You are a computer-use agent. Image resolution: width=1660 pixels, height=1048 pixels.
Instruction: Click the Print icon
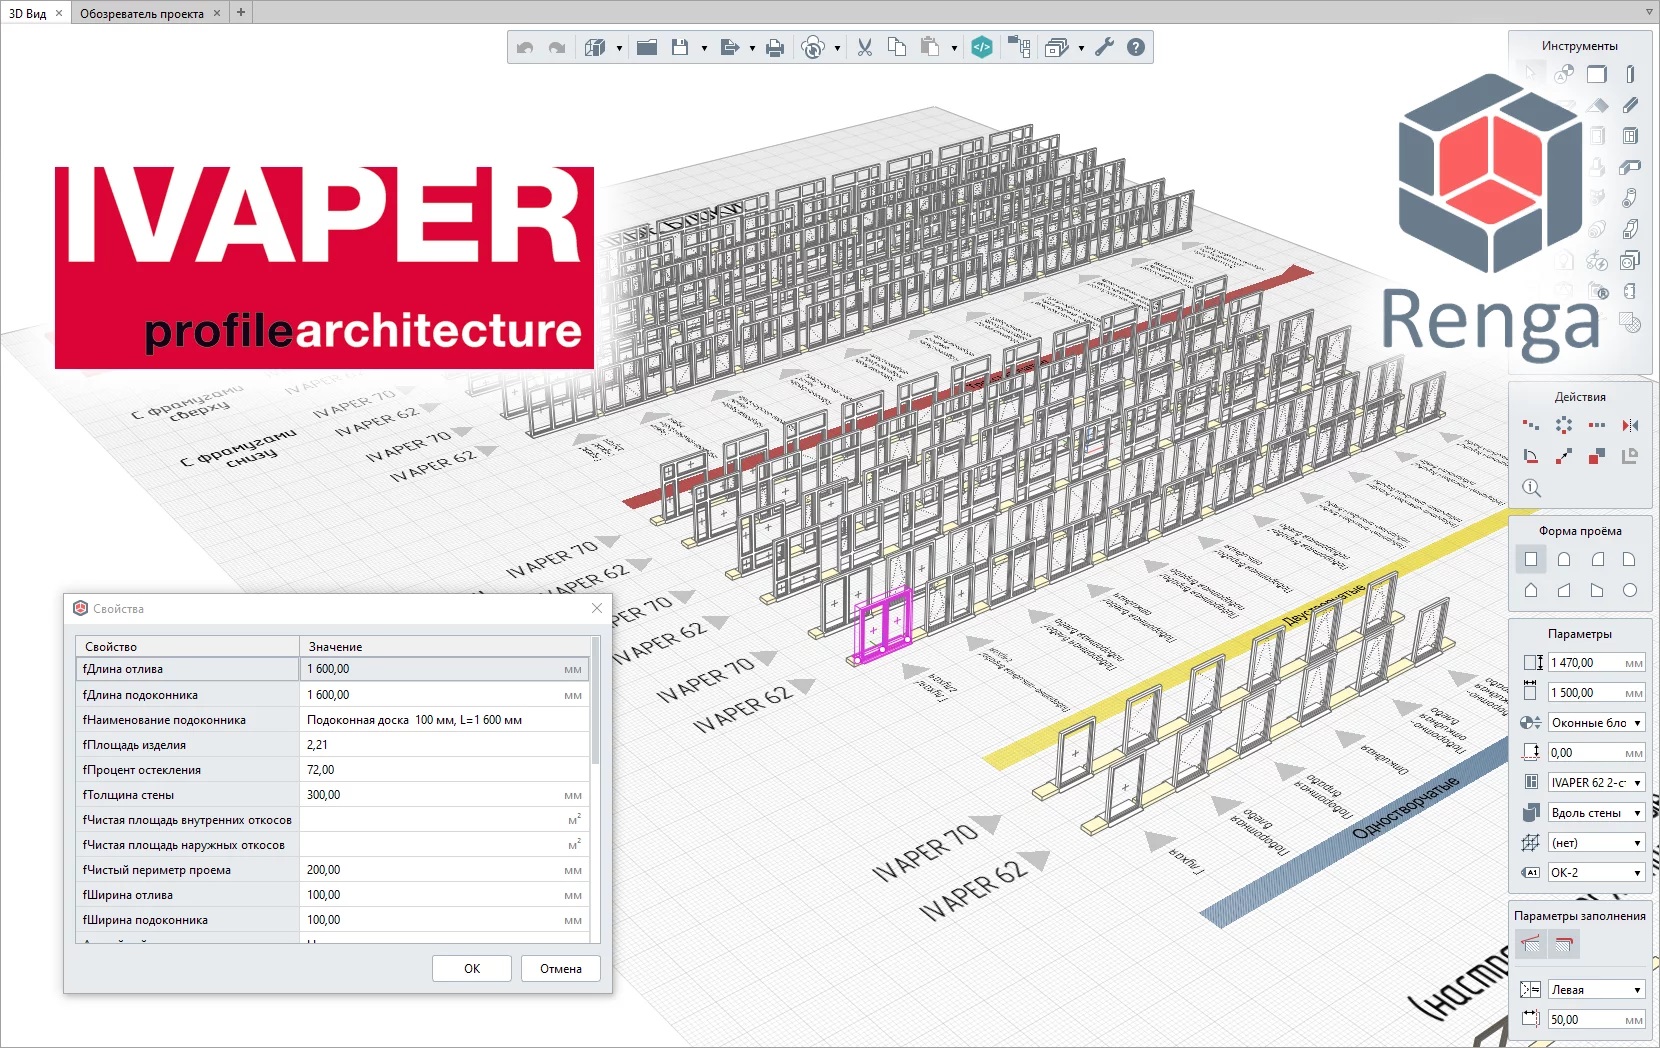775,47
